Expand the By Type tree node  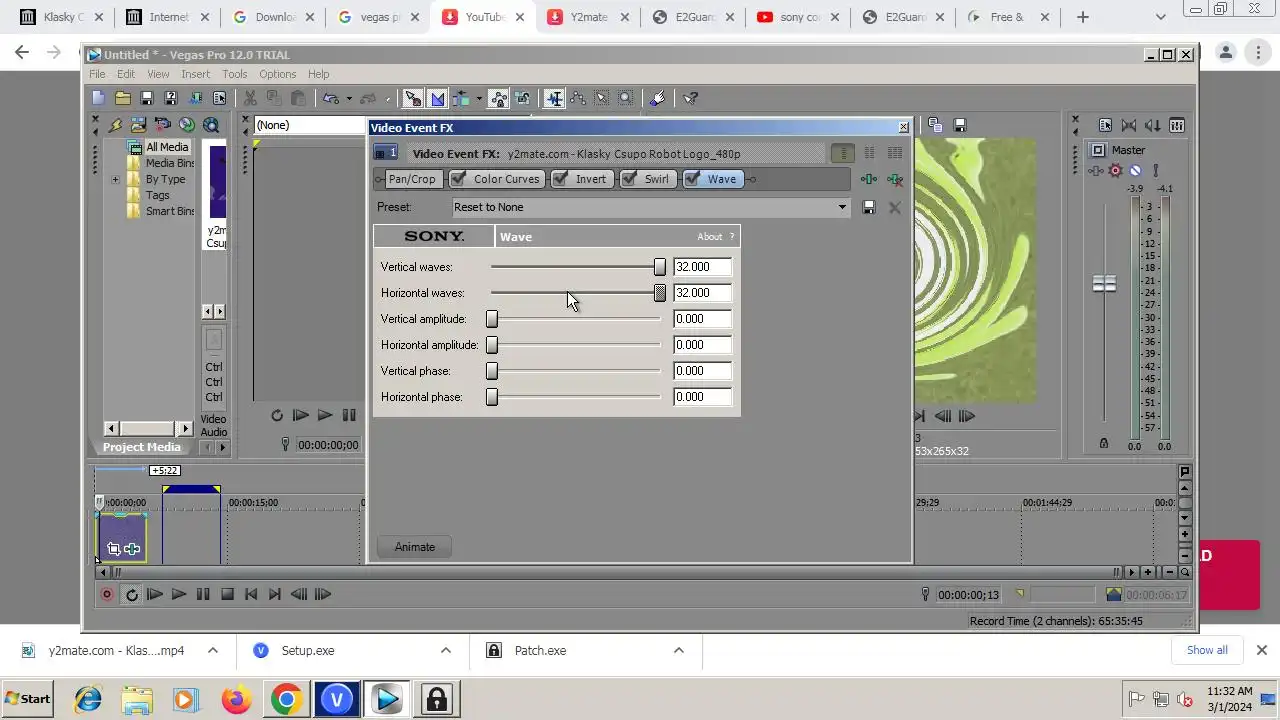tap(115, 180)
